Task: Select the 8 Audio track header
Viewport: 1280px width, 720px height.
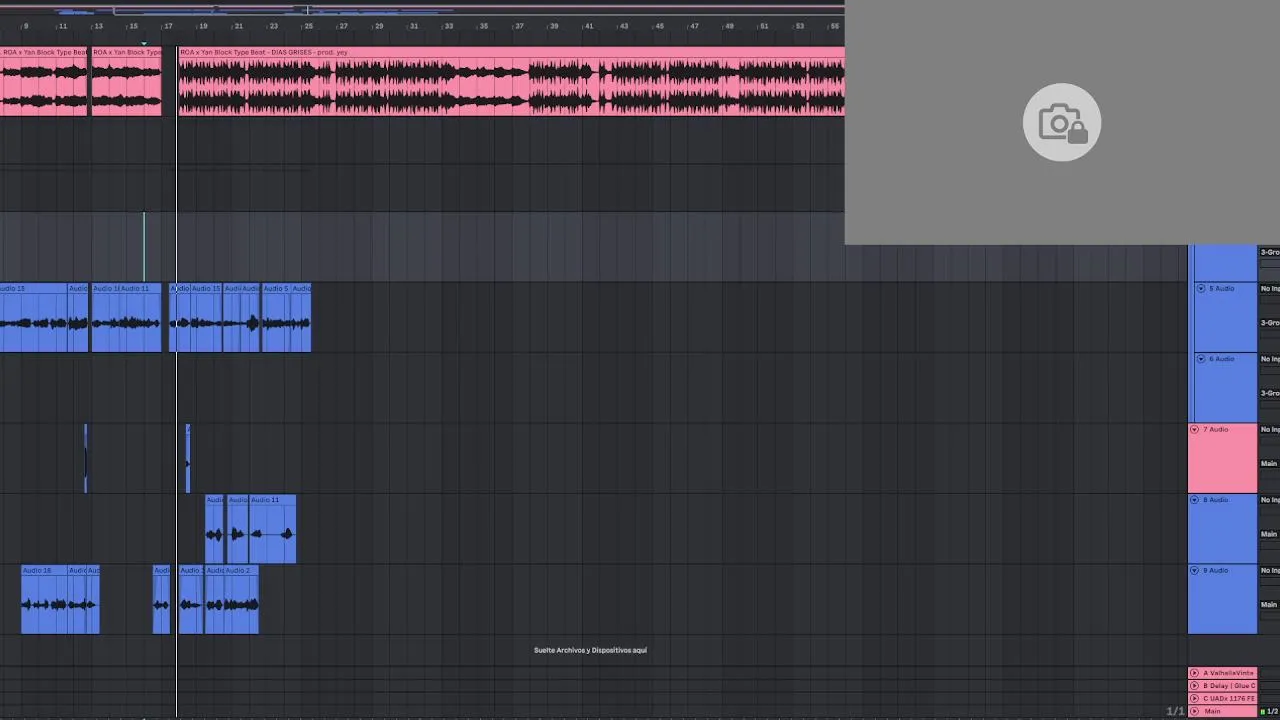Action: [x=1222, y=529]
